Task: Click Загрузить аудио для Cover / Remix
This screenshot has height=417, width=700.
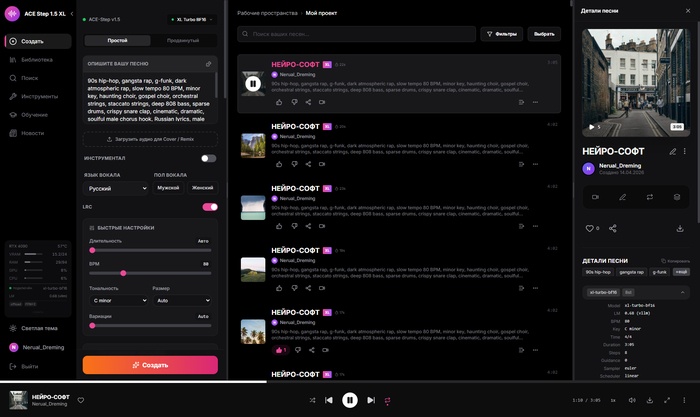Action: pos(150,139)
